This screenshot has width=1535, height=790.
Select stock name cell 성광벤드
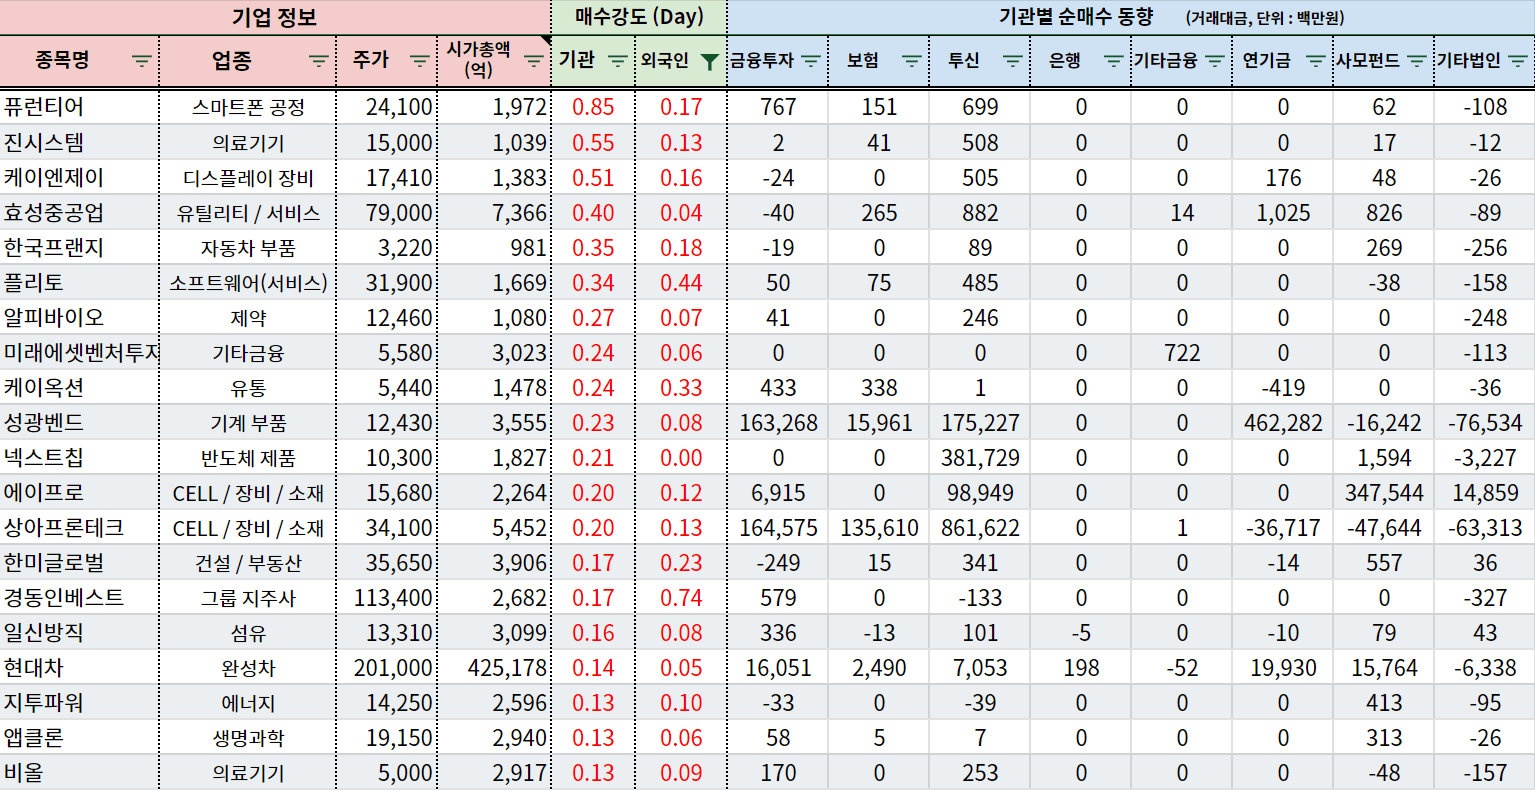pos(79,422)
